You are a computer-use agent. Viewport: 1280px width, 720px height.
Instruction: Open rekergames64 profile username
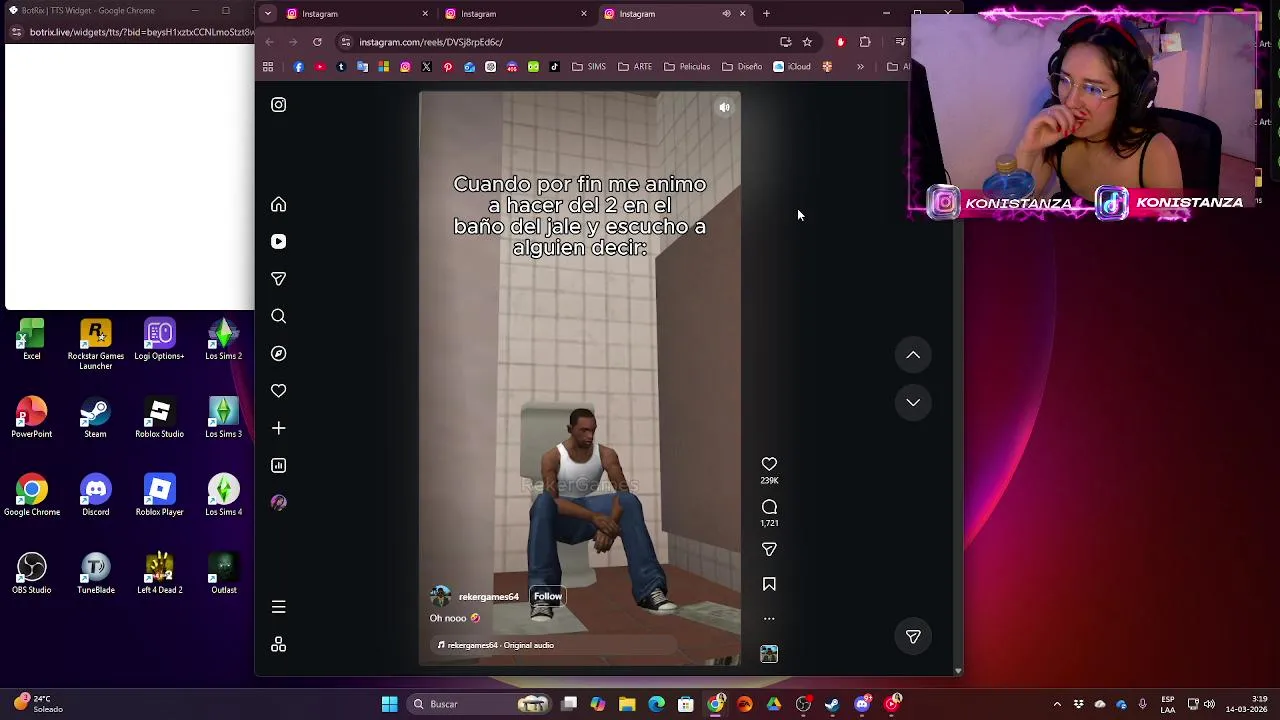point(488,597)
